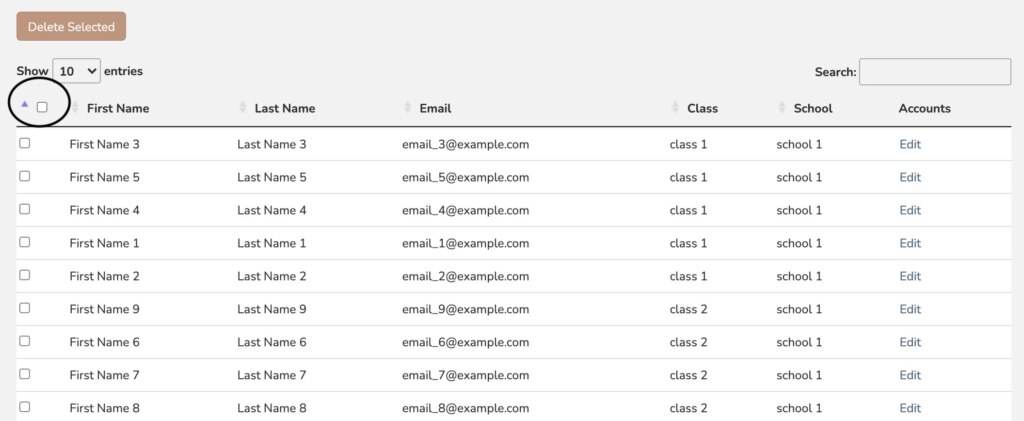This screenshot has width=1024, height=421.
Task: Click the sort arrow beside Class header
Action: (x=675, y=108)
